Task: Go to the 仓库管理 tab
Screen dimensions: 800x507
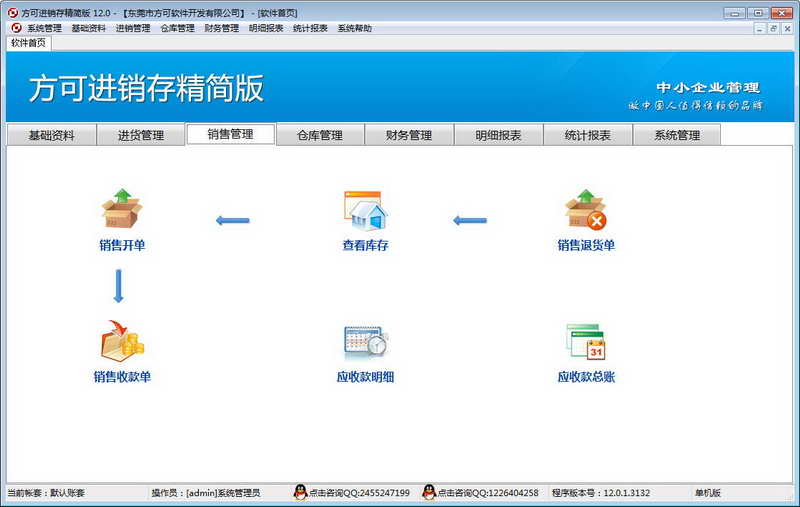Action: point(320,136)
